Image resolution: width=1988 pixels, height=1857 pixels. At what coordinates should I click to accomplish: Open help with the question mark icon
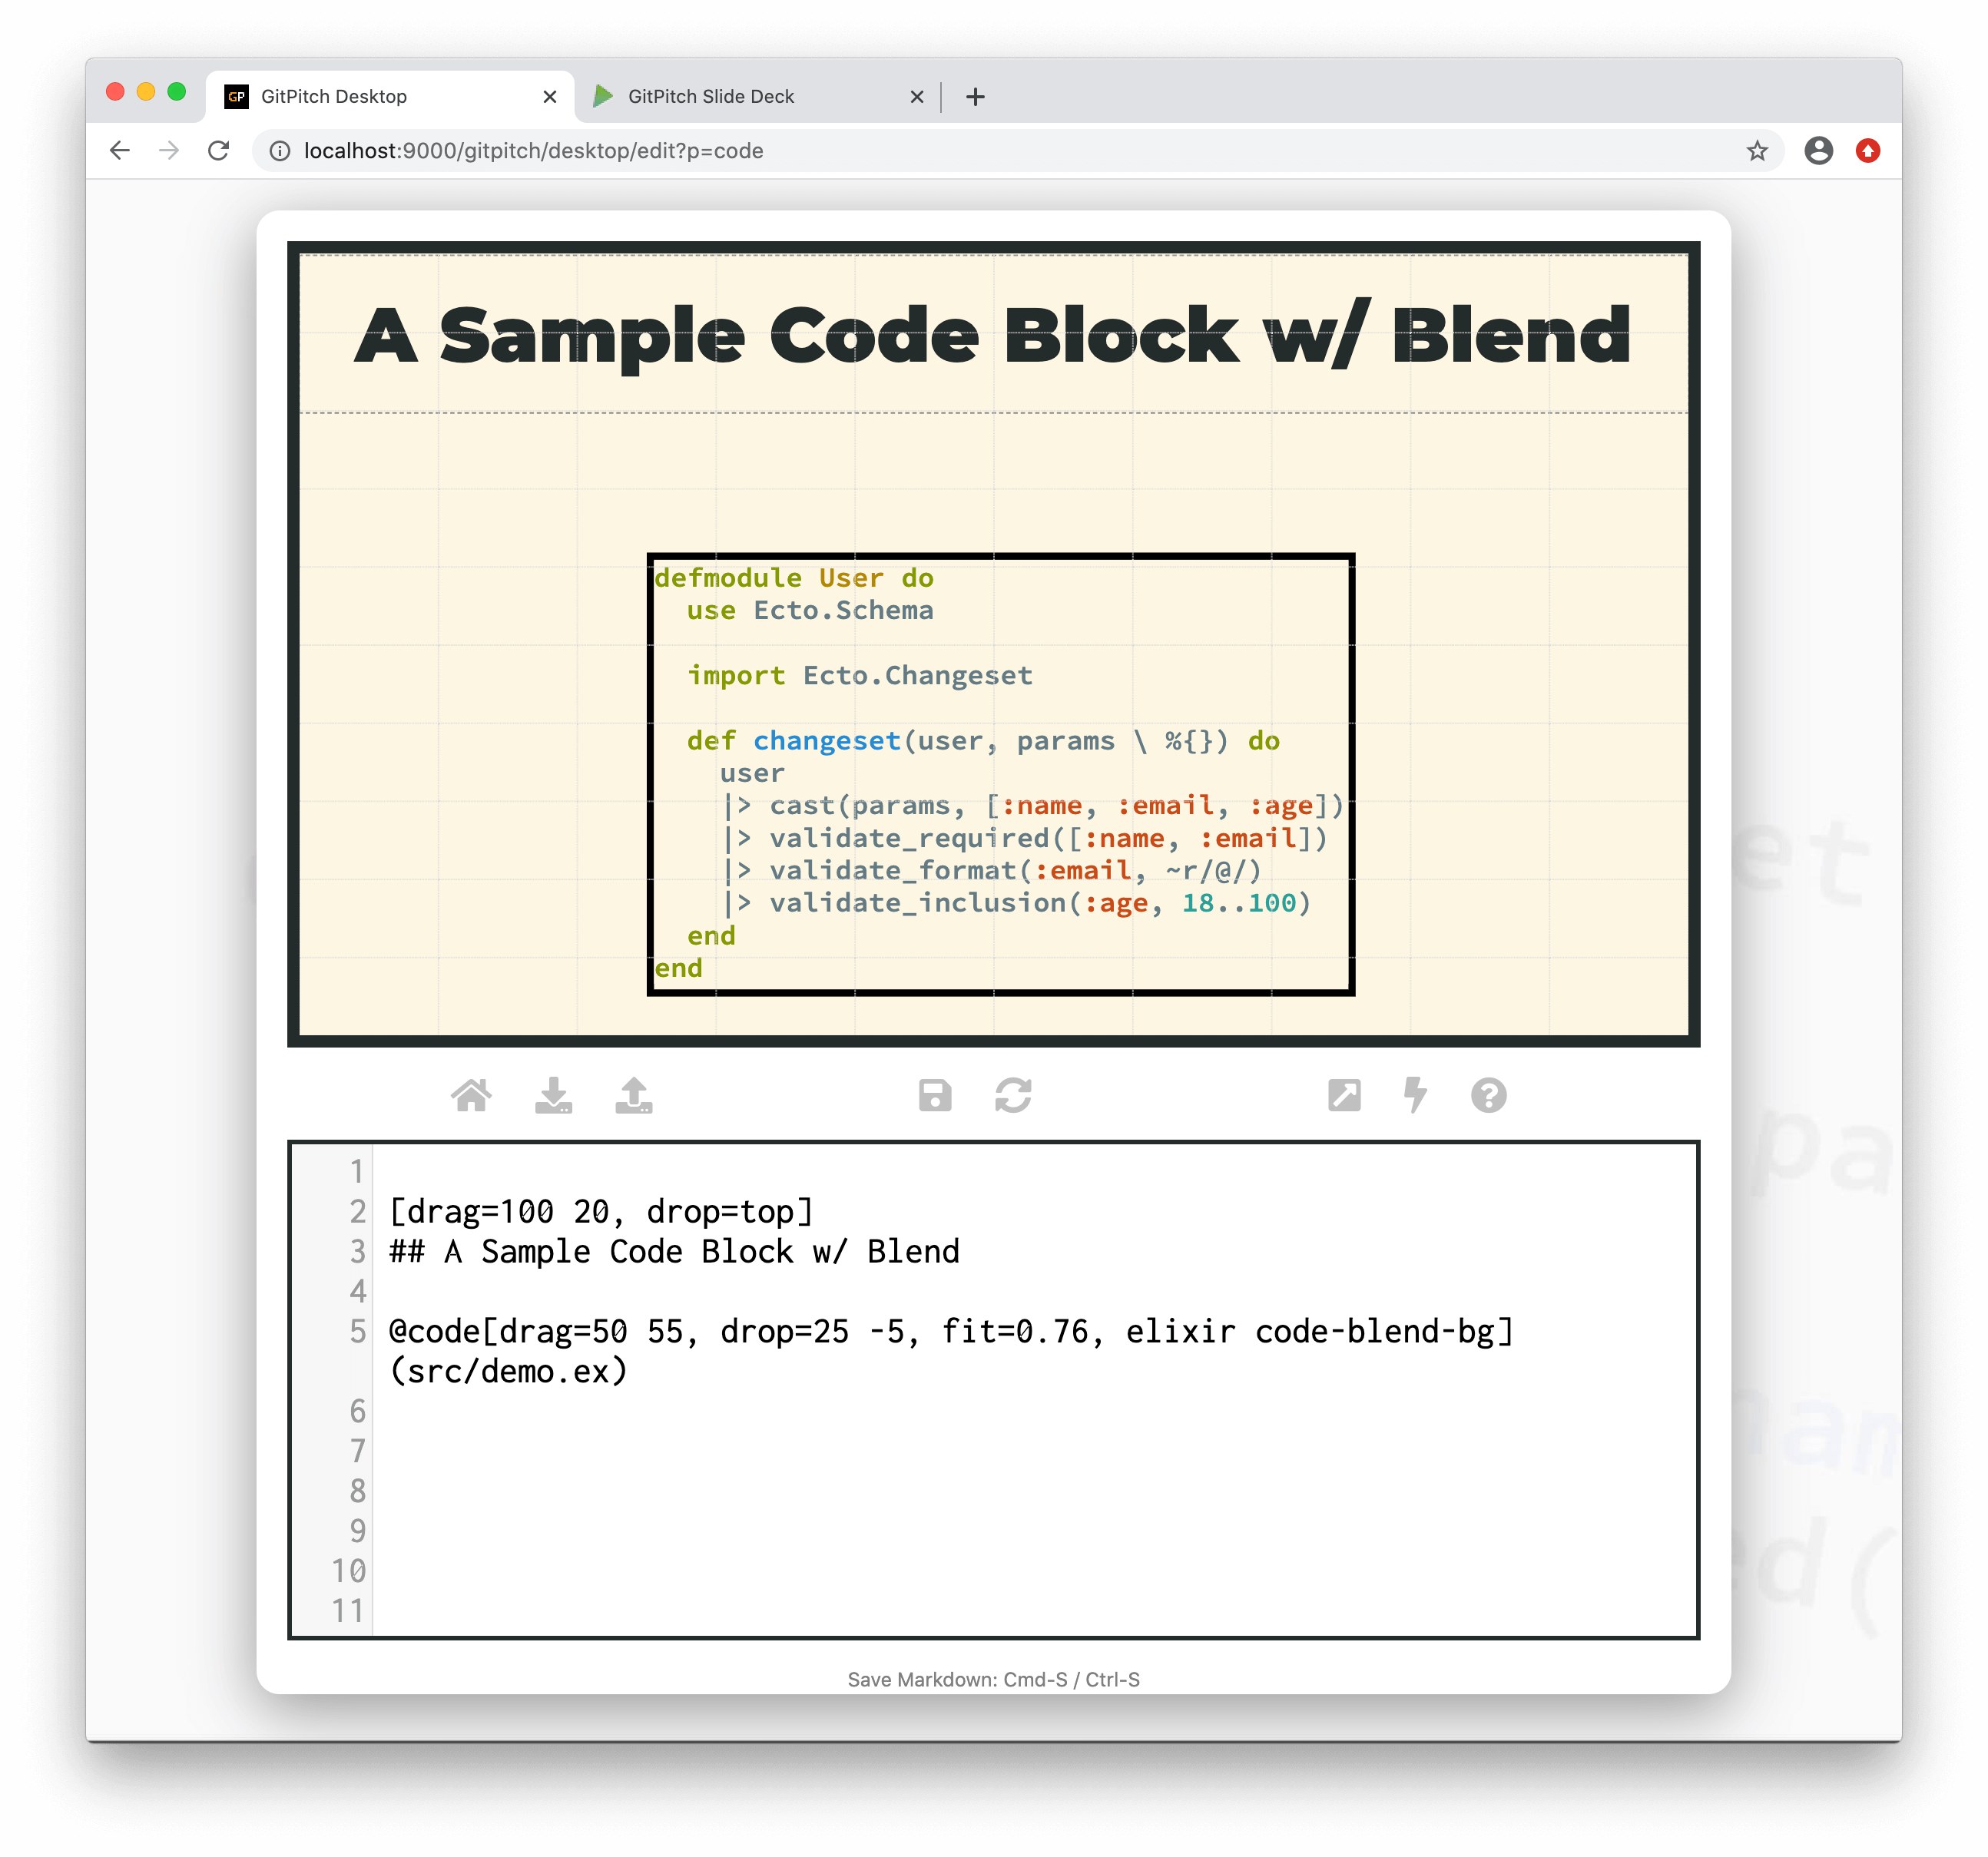[x=1488, y=1095]
